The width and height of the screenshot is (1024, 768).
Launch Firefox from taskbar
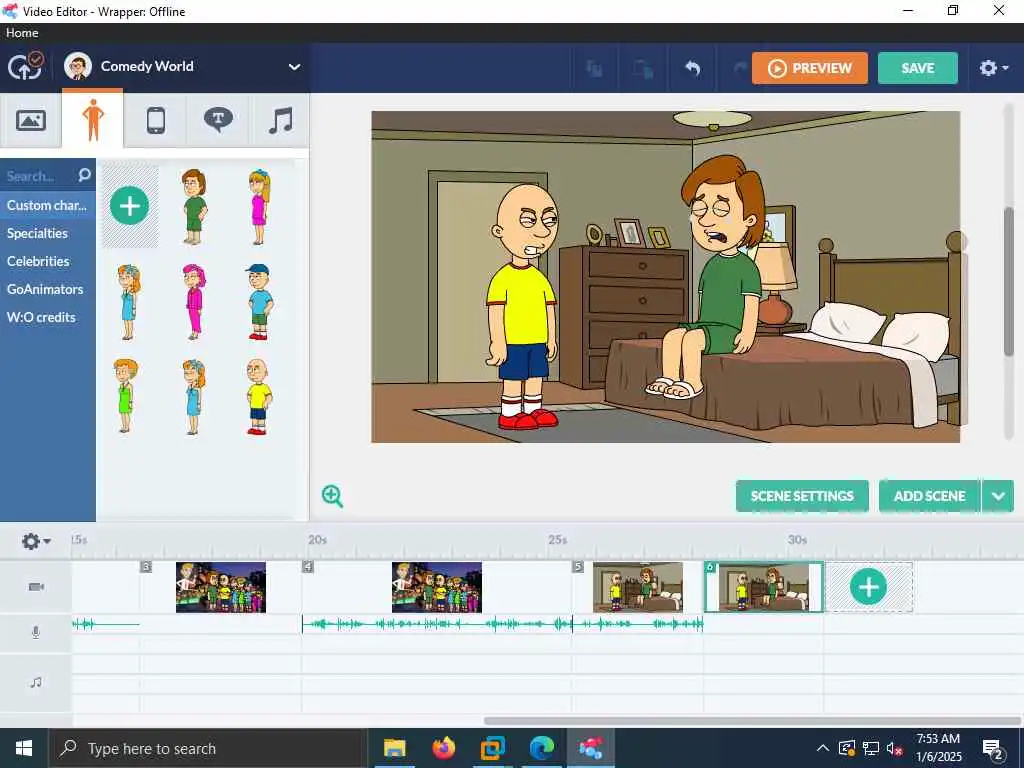(x=443, y=748)
